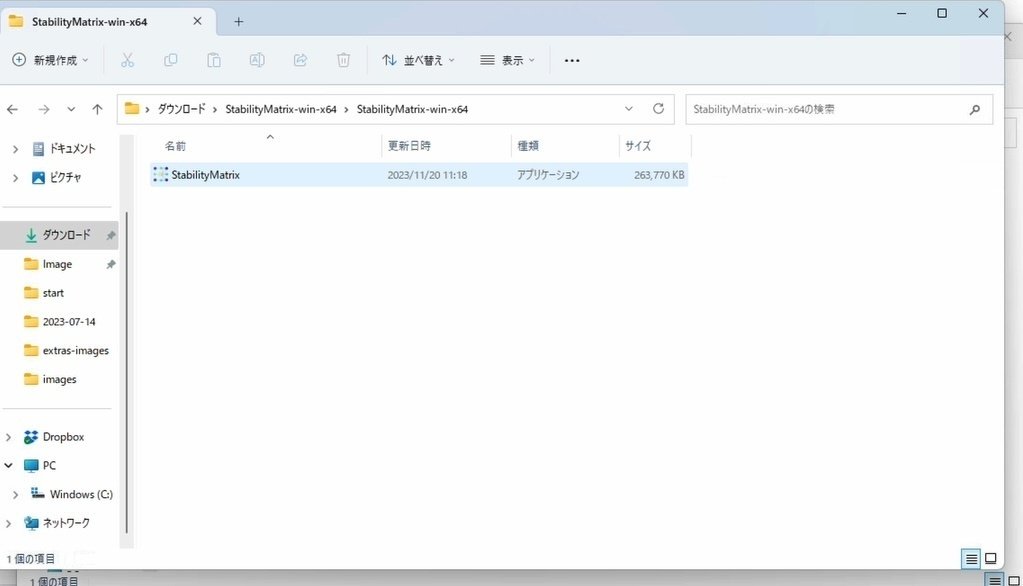This screenshot has height=586, width=1023.
Task: Expand the ピクチャ tree node
Action: point(15,177)
